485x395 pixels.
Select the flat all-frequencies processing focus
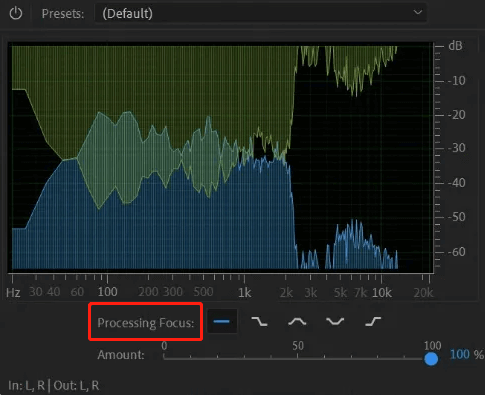(x=222, y=321)
